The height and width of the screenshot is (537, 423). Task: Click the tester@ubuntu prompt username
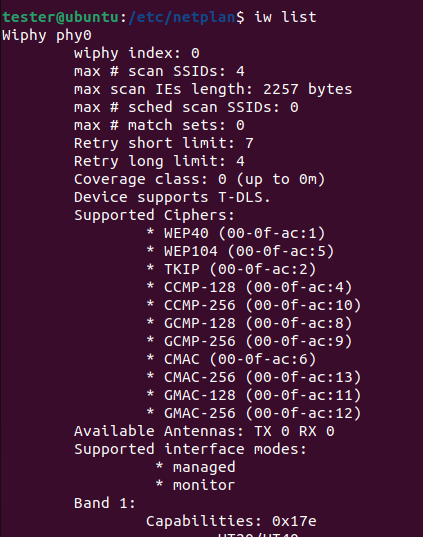(x=61, y=17)
